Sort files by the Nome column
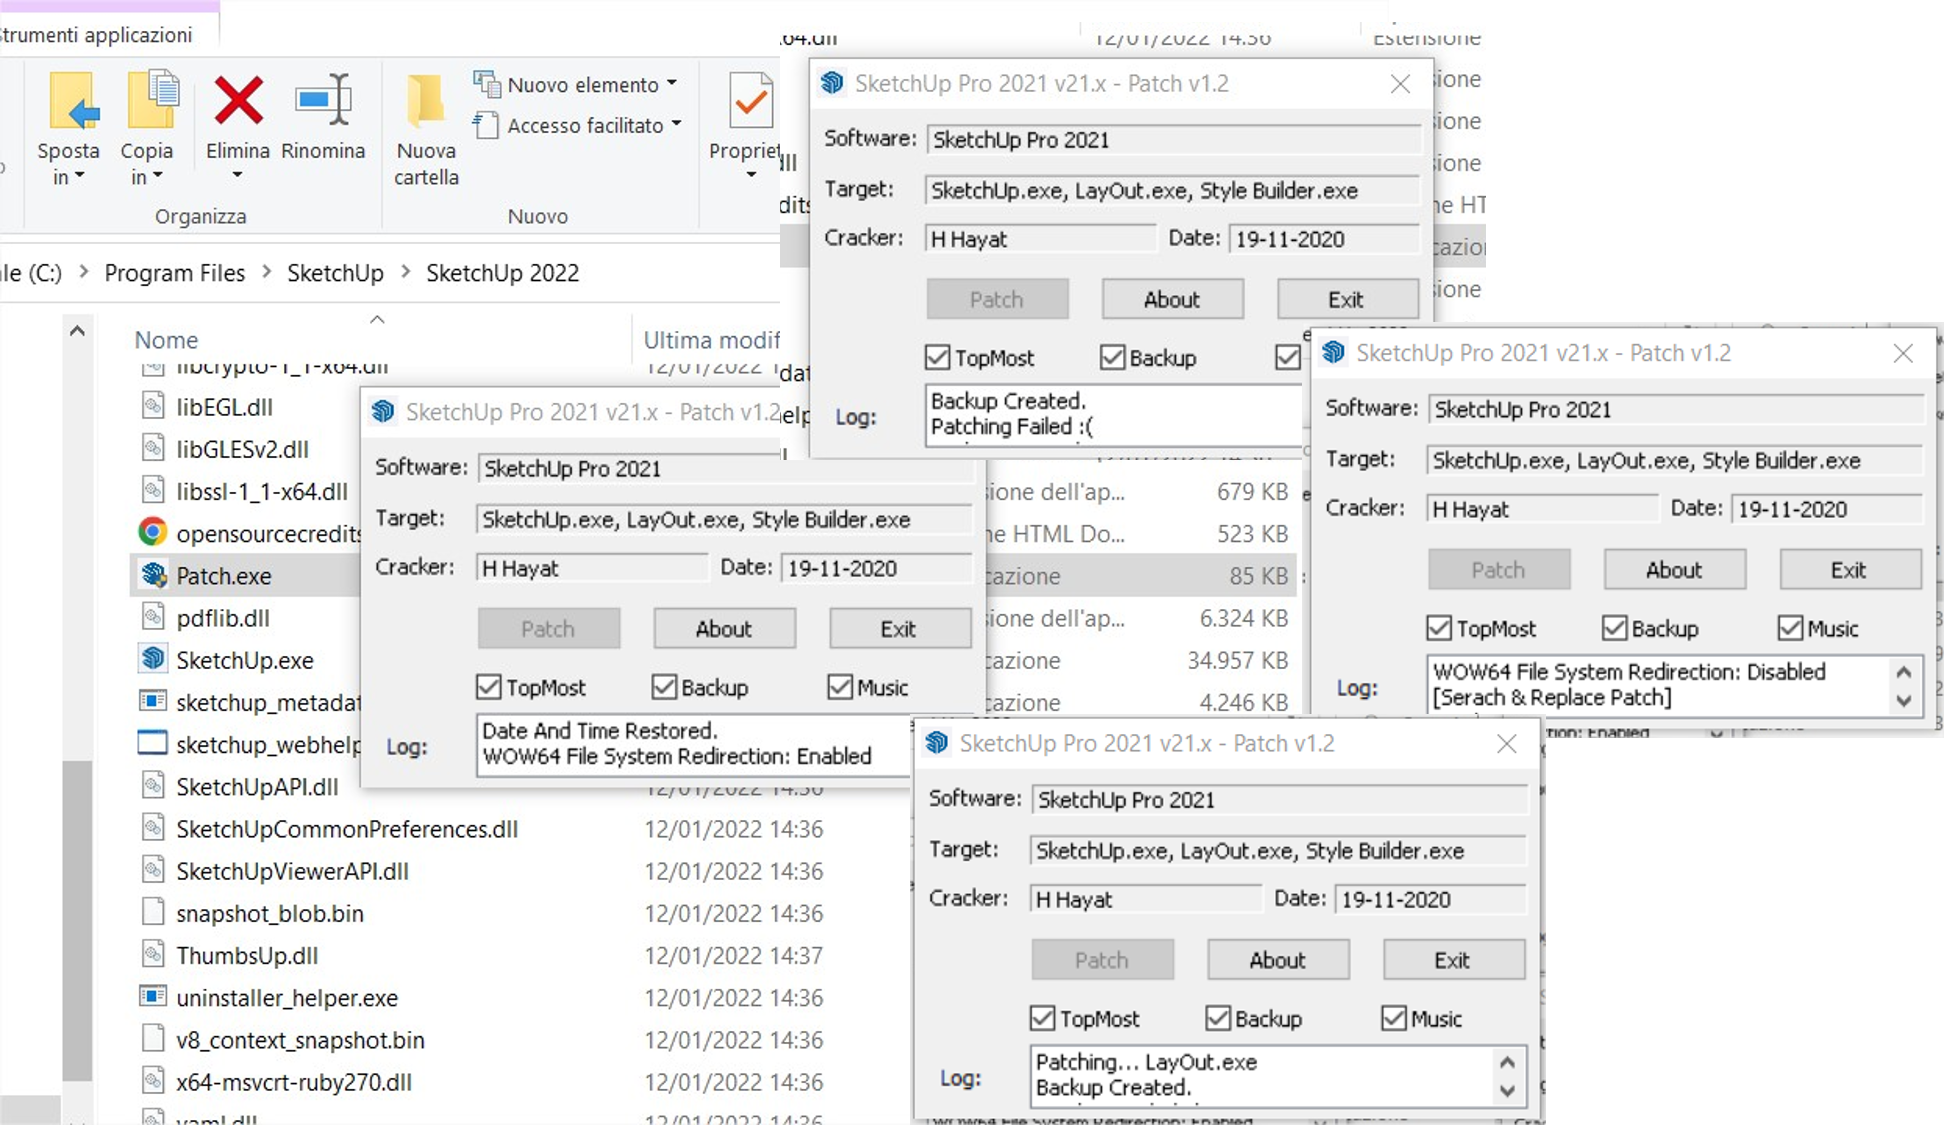Viewport: 1944px width, 1125px height. 166,340
